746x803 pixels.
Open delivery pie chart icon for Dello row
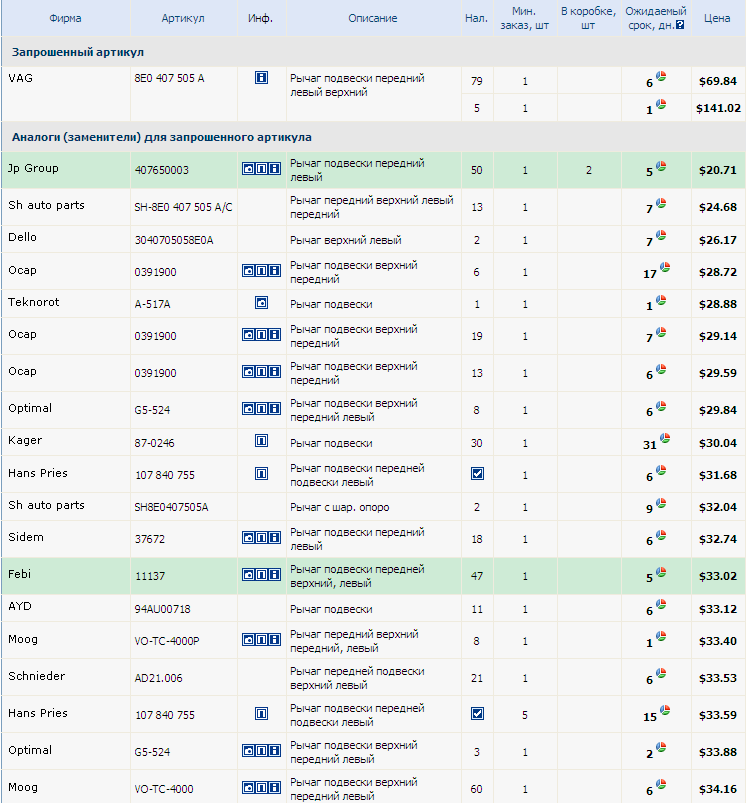pyautogui.click(x=661, y=235)
